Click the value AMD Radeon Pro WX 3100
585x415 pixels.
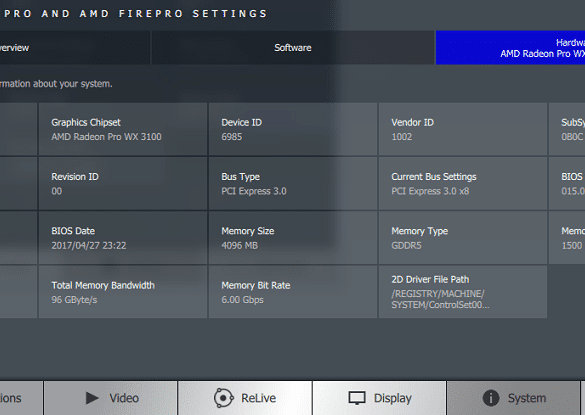click(106, 137)
